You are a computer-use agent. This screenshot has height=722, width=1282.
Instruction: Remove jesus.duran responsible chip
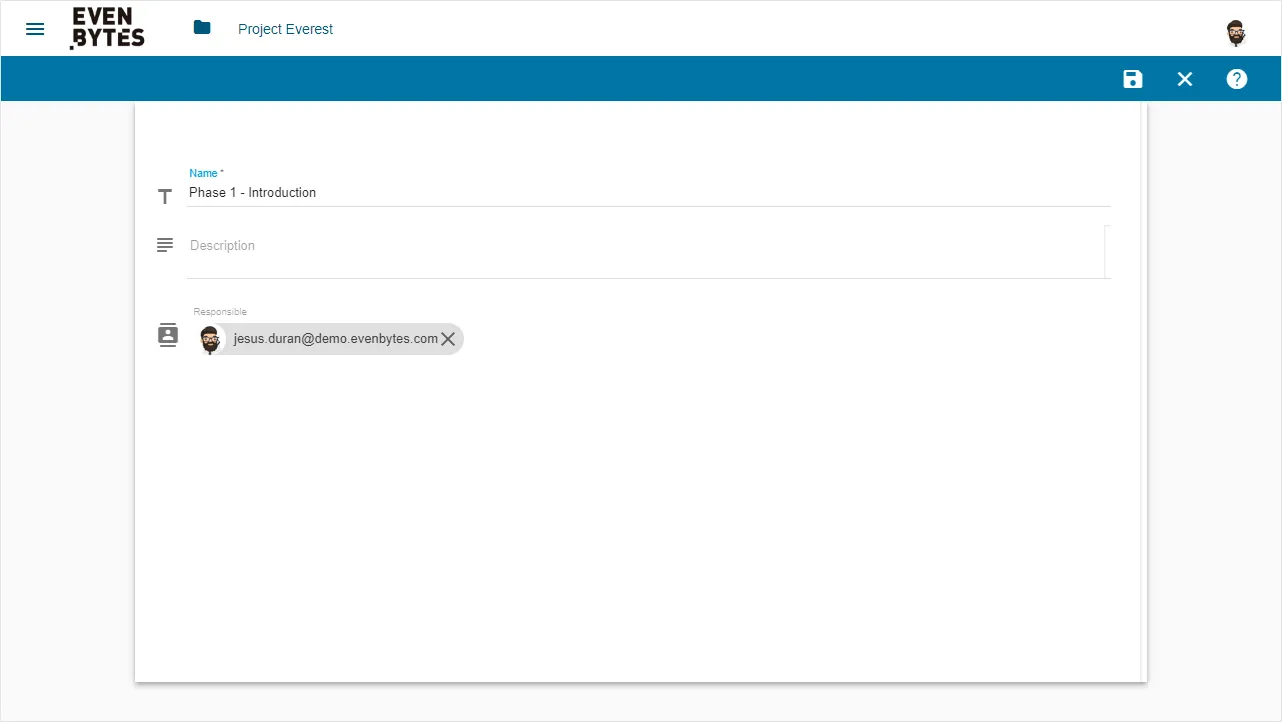tap(448, 339)
